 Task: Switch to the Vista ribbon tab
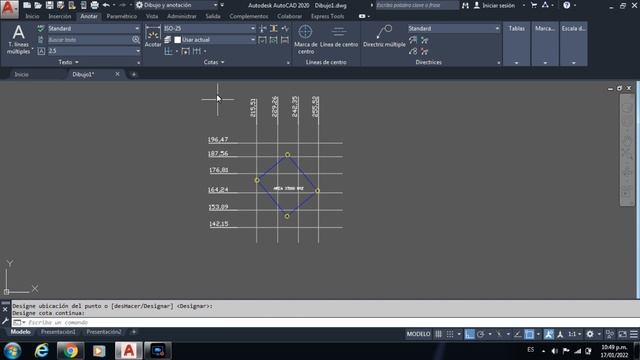coord(152,16)
